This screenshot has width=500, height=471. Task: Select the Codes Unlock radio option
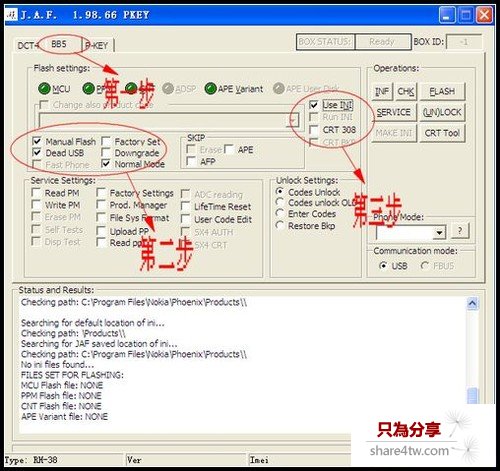[x=280, y=192]
